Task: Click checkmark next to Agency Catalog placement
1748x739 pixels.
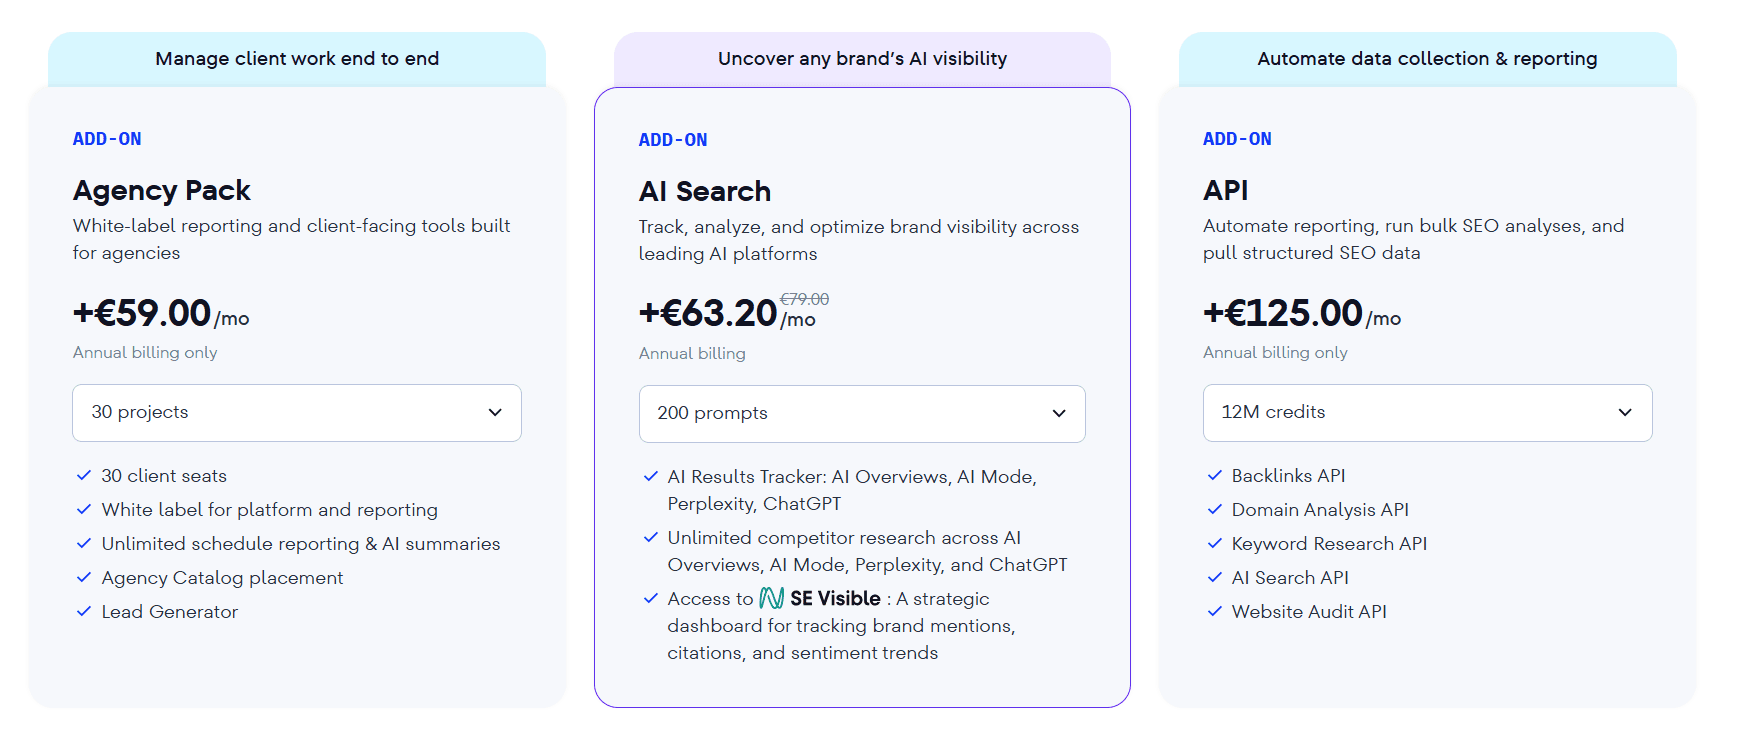Action: tap(84, 578)
